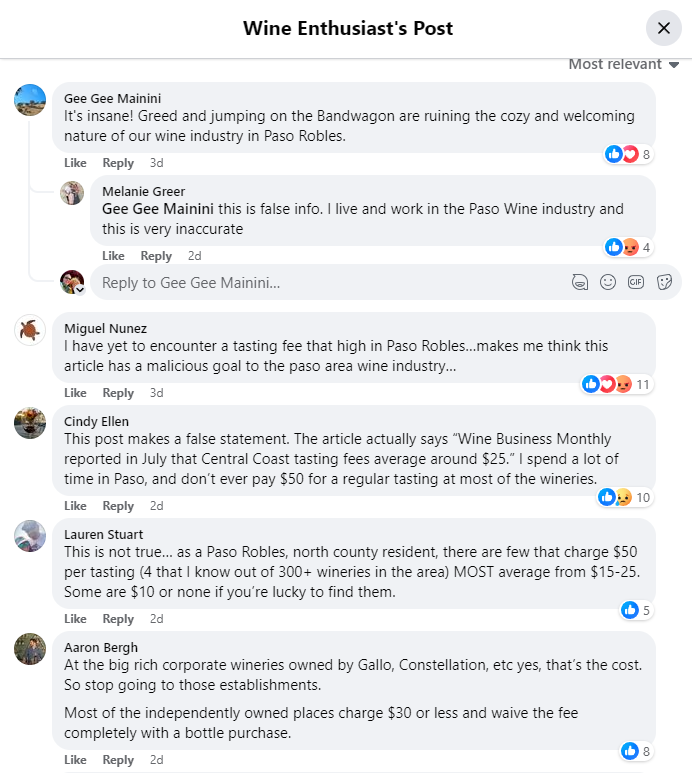View reactions on Gee Gee Mainini's comment
The image size is (692, 773).
point(628,154)
